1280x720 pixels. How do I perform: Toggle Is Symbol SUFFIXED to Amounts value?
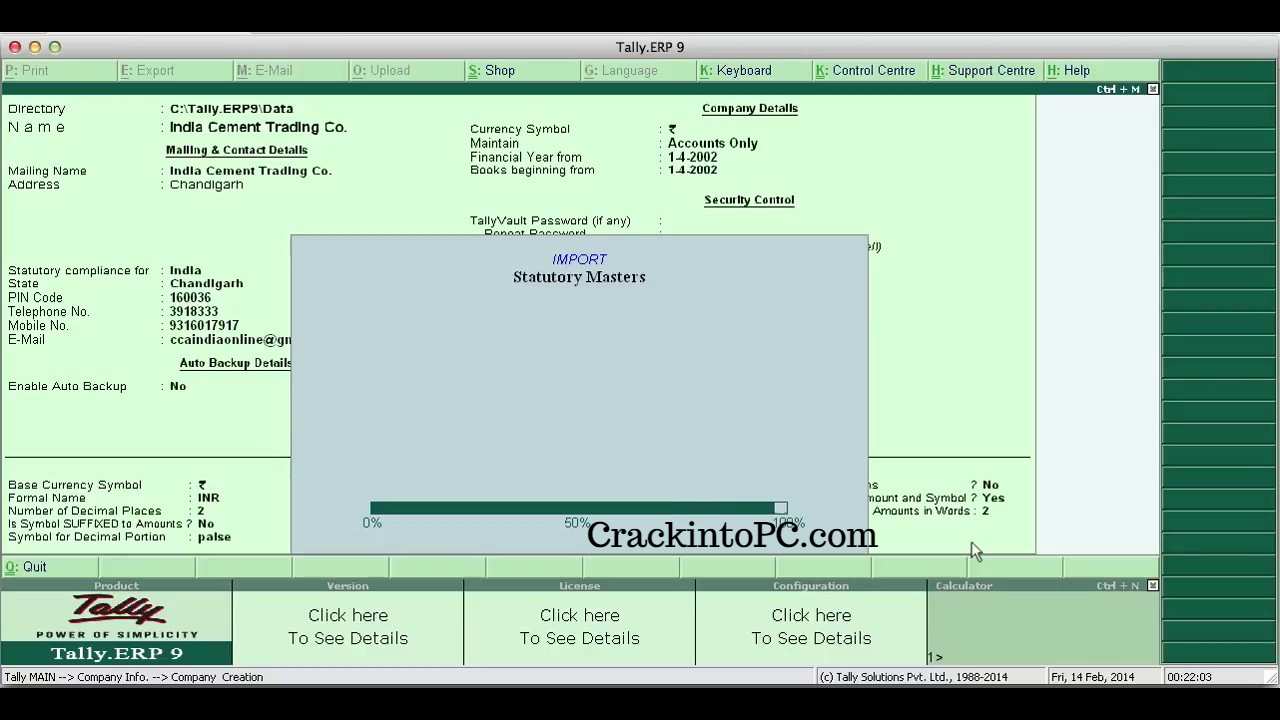coord(205,524)
